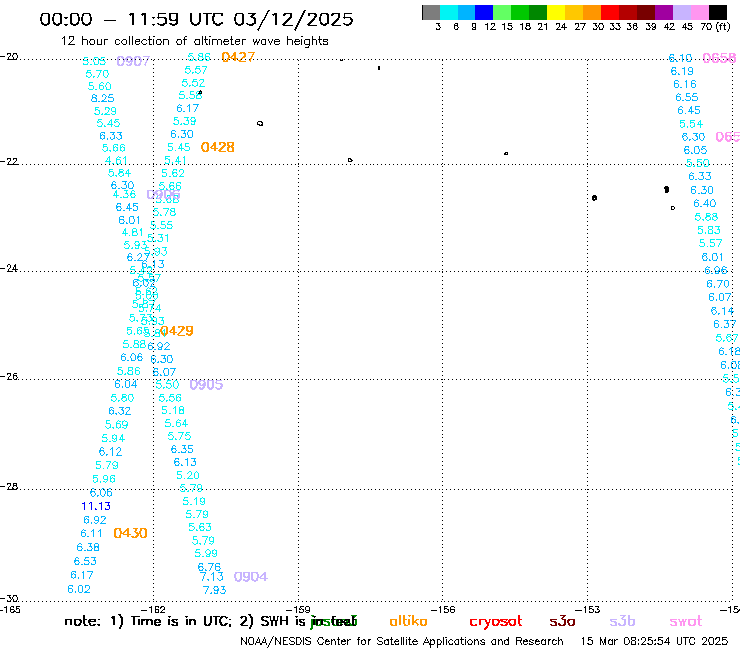Click the 7.13 value beside timestamp 0904
740x650 pixels.
tap(211, 577)
